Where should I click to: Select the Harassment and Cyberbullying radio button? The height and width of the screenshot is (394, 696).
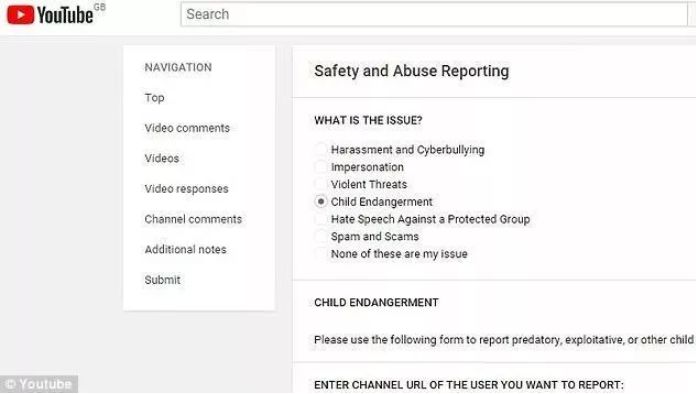[x=320, y=150]
